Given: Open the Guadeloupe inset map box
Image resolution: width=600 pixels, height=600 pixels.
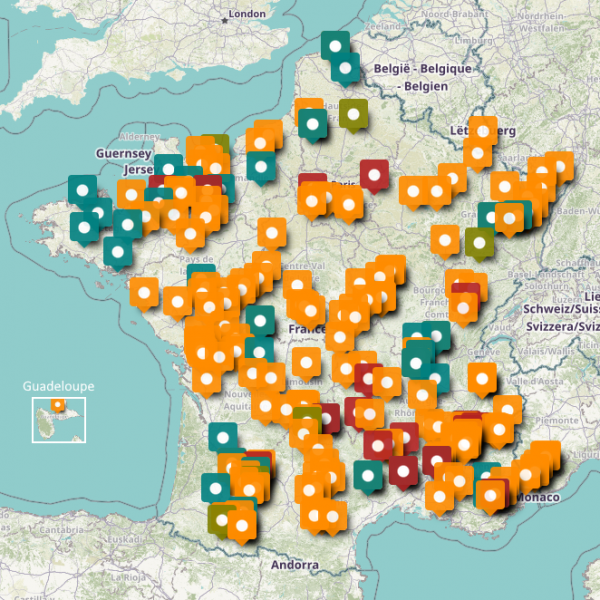Looking at the screenshot, I should 58,420.
